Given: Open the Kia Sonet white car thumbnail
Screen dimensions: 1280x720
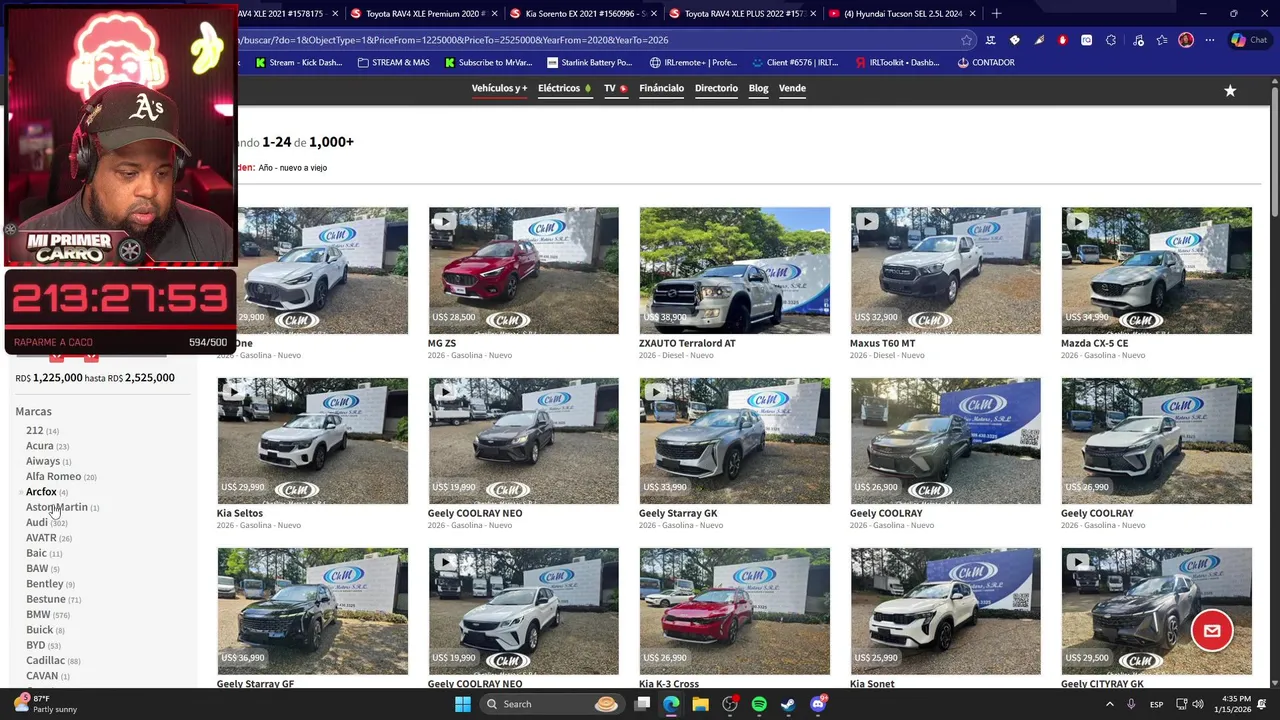Looking at the screenshot, I should [x=945, y=611].
